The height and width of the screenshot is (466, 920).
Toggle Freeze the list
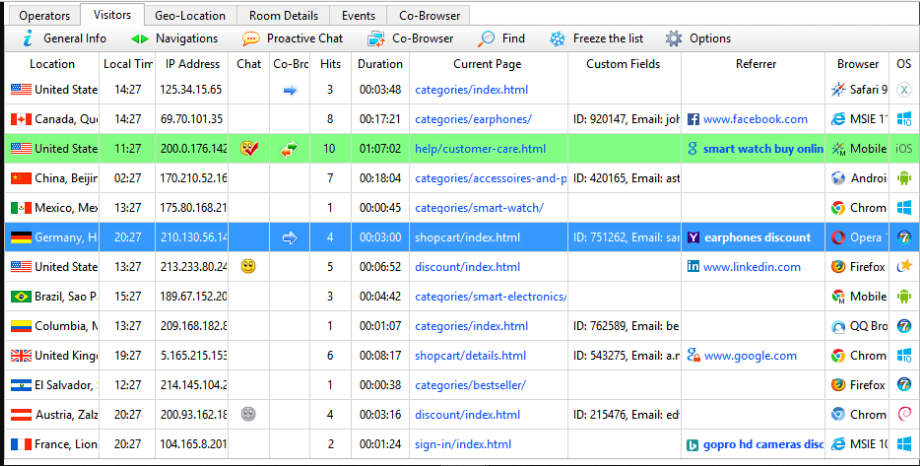click(596, 39)
